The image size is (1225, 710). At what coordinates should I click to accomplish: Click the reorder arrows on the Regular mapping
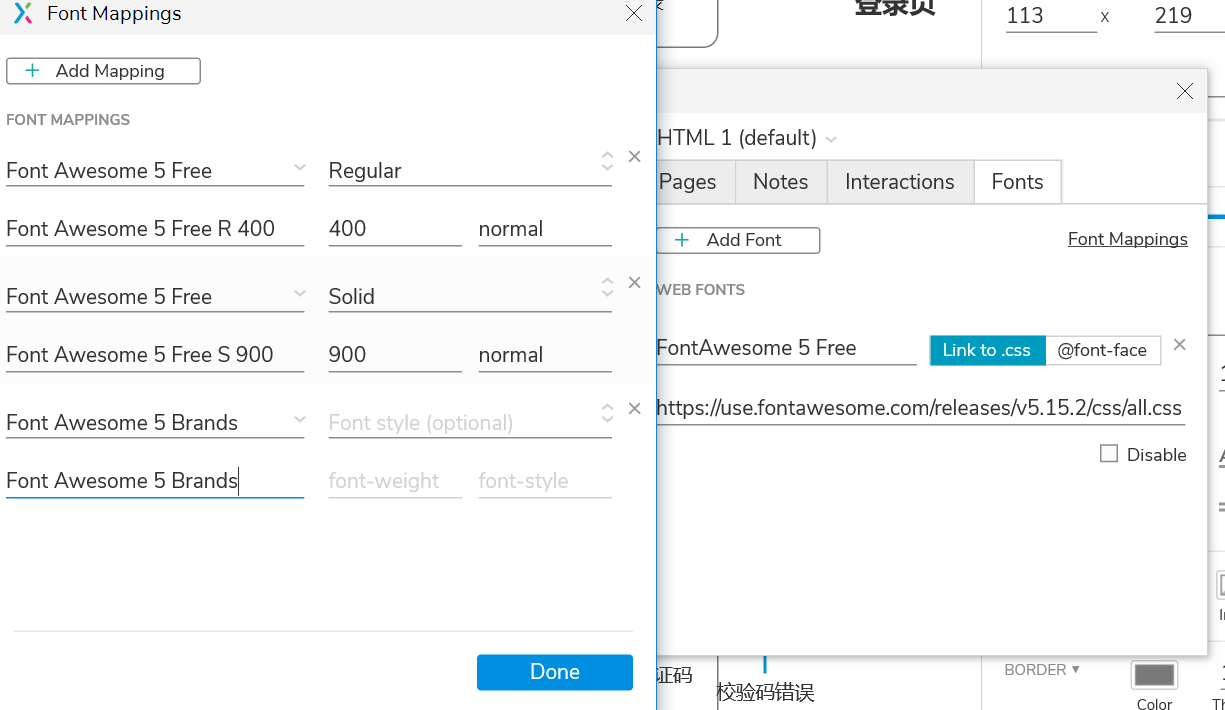pos(607,161)
